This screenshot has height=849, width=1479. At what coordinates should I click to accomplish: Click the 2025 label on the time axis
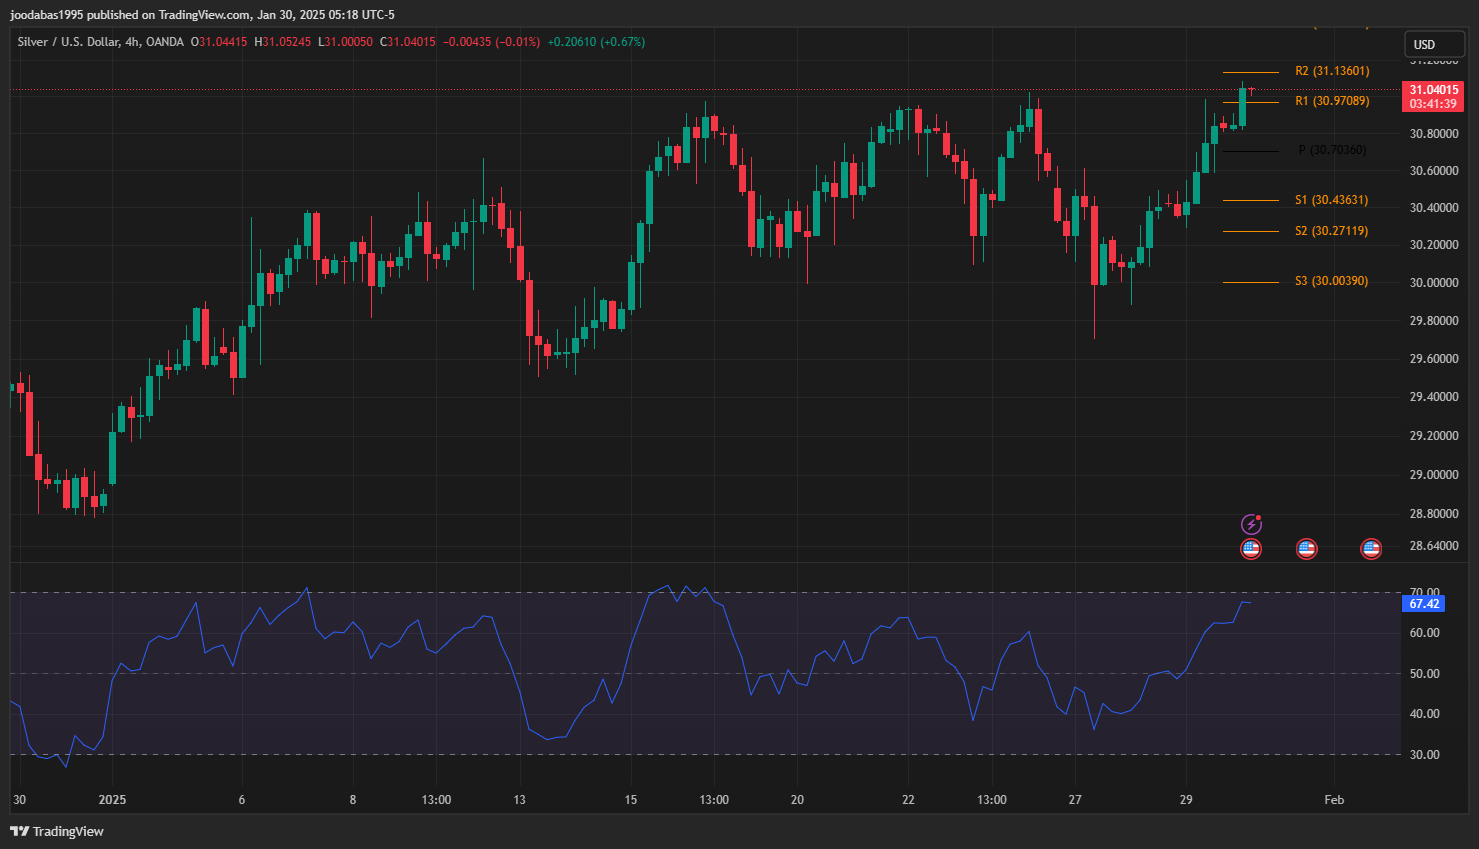point(112,800)
